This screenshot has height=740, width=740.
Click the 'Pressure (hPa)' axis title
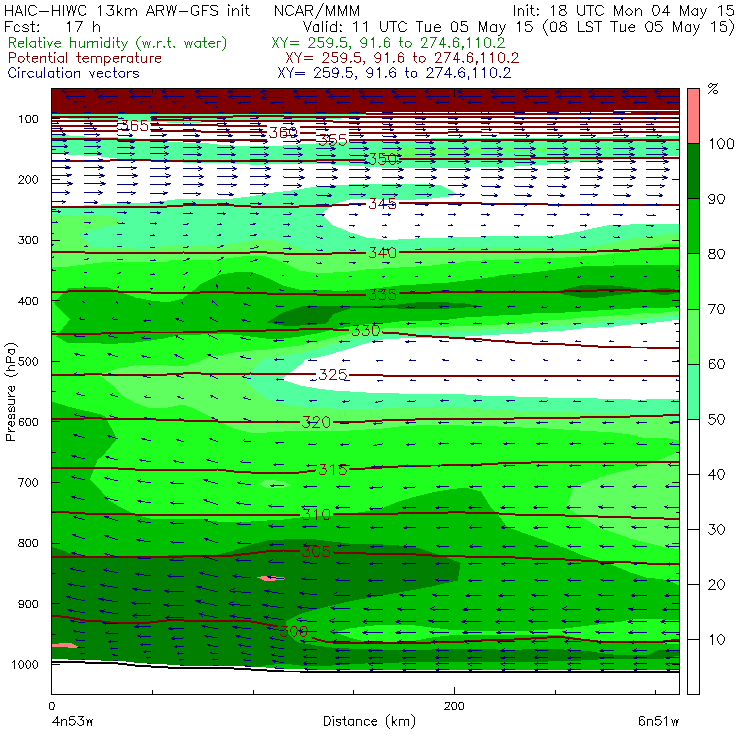pyautogui.click(x=10, y=392)
